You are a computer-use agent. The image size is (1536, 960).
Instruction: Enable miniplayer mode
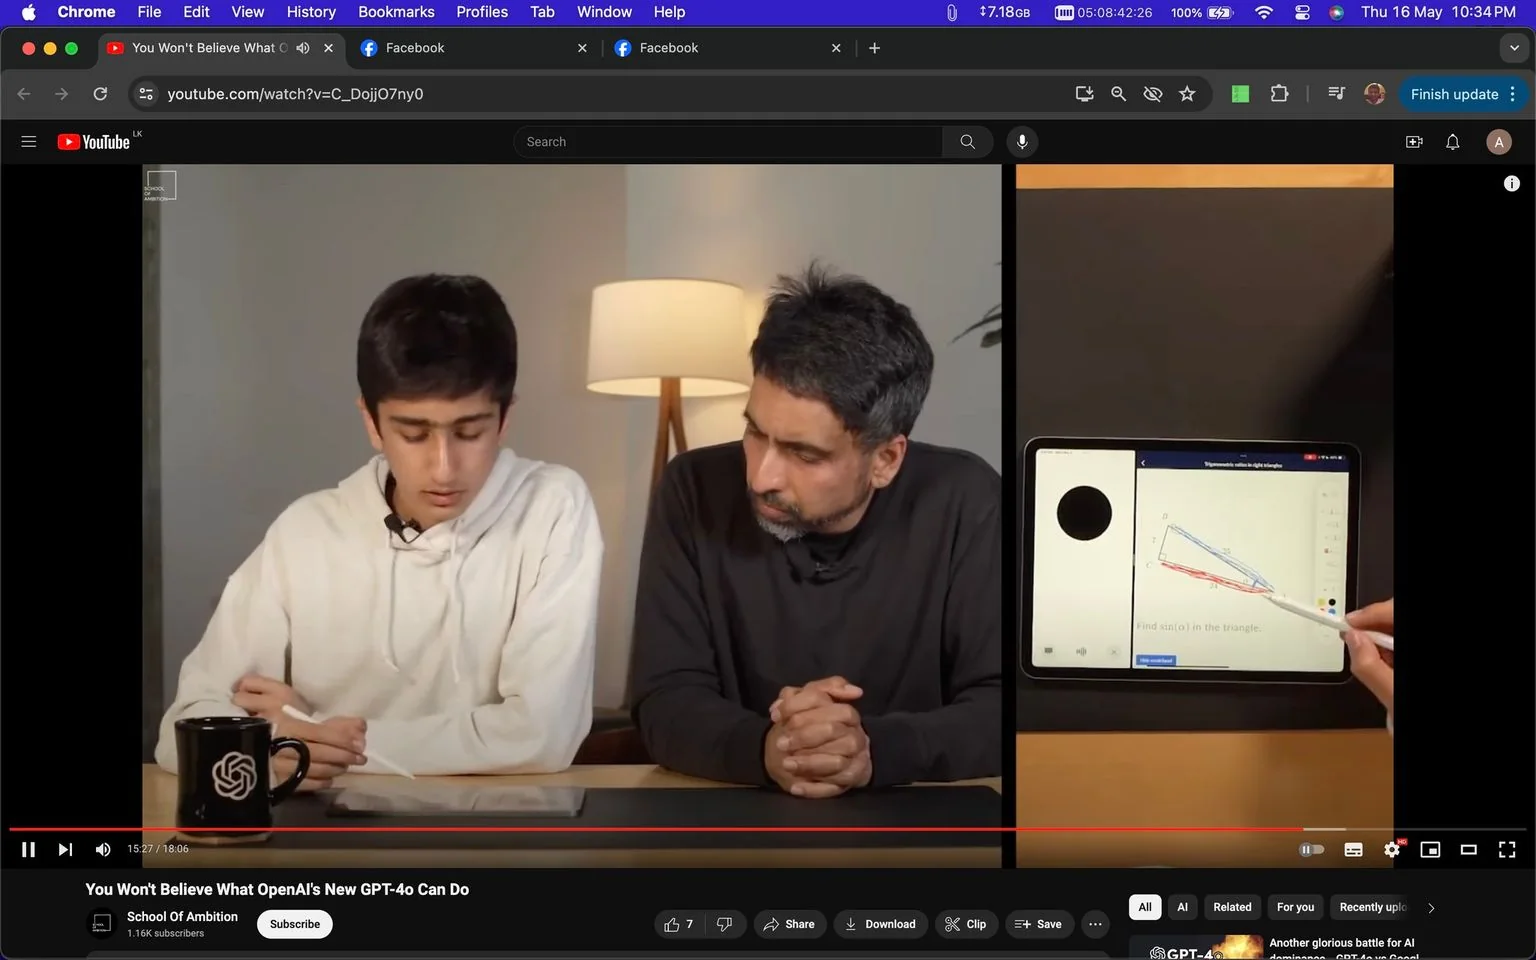tap(1430, 849)
